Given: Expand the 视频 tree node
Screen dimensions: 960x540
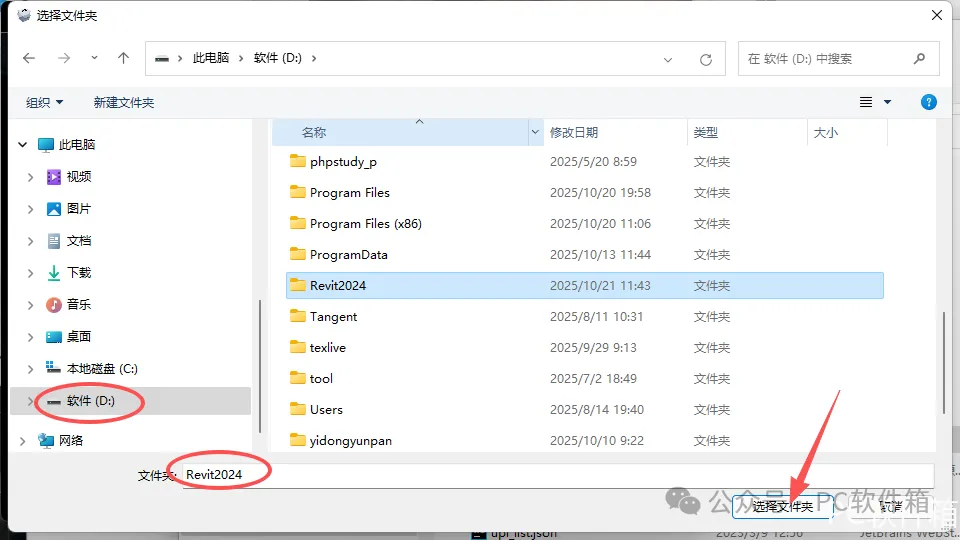Looking at the screenshot, I should pos(30,177).
